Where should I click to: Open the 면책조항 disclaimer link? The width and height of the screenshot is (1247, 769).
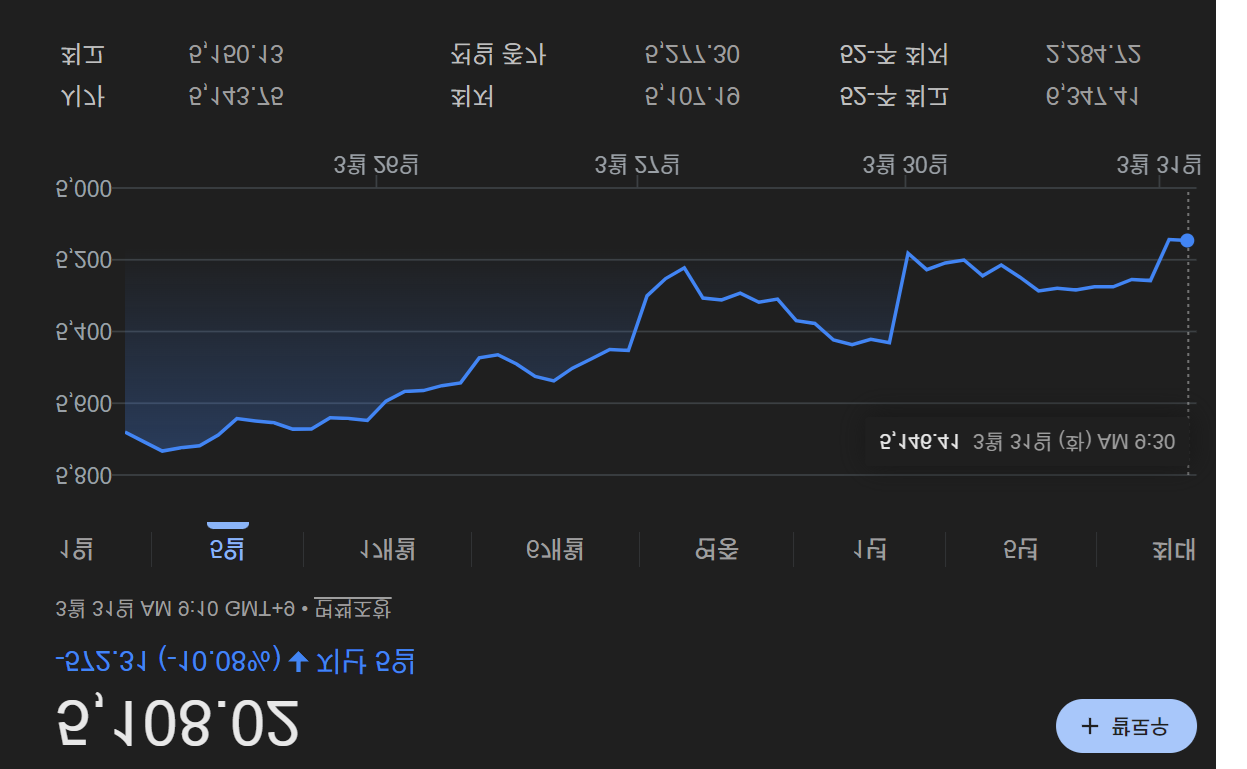(x=353, y=608)
